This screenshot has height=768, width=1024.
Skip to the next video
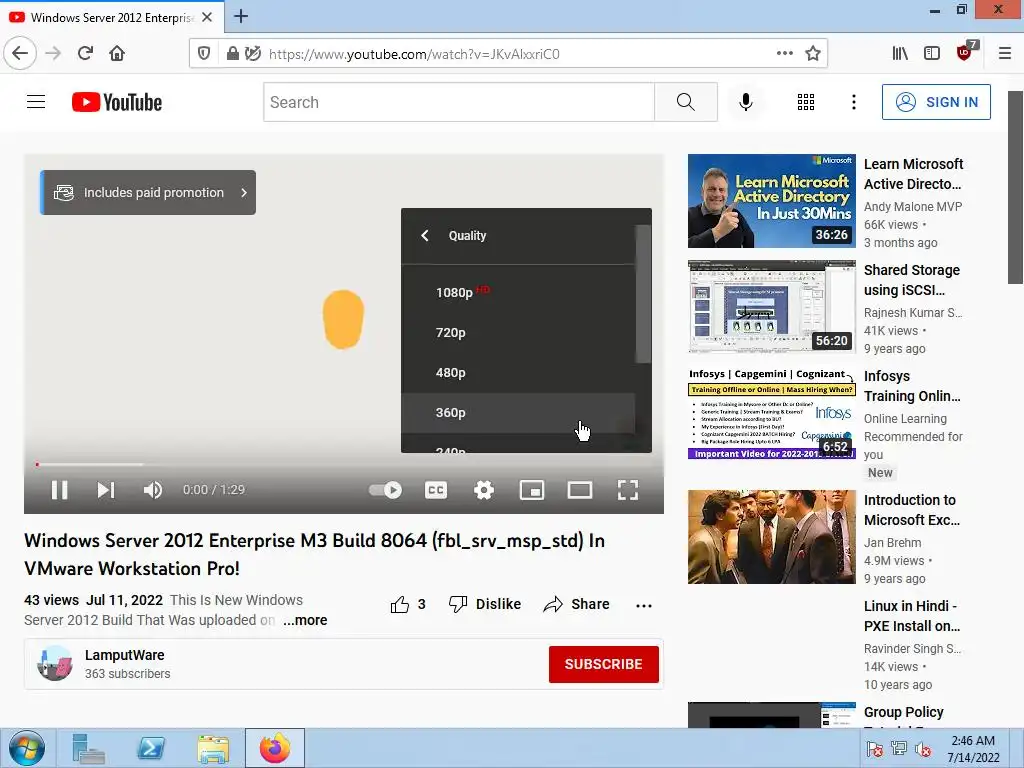106,490
